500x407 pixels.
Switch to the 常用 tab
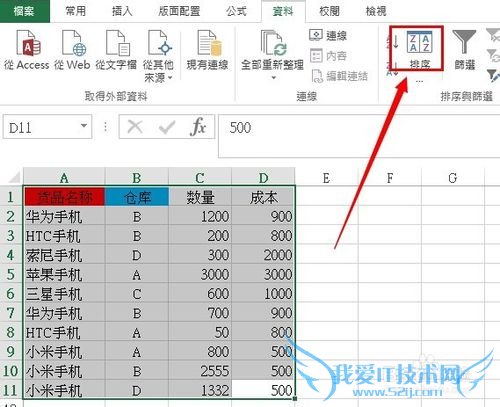pyautogui.click(x=76, y=11)
